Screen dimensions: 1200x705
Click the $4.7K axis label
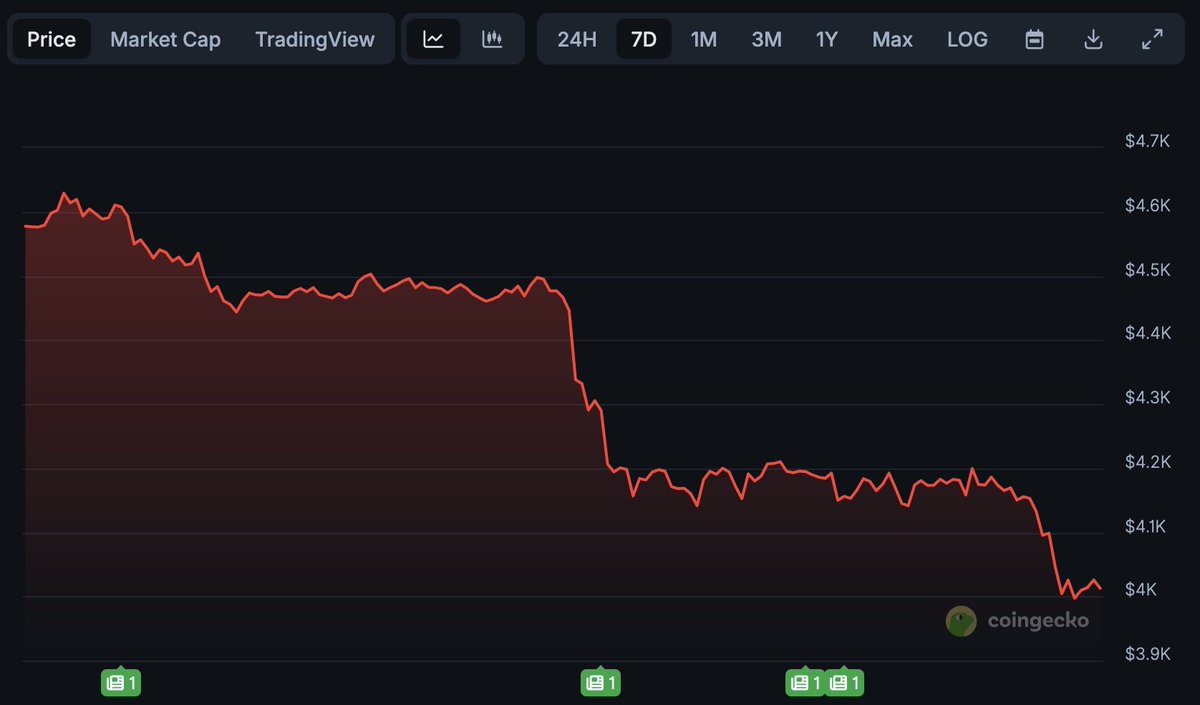click(1146, 142)
